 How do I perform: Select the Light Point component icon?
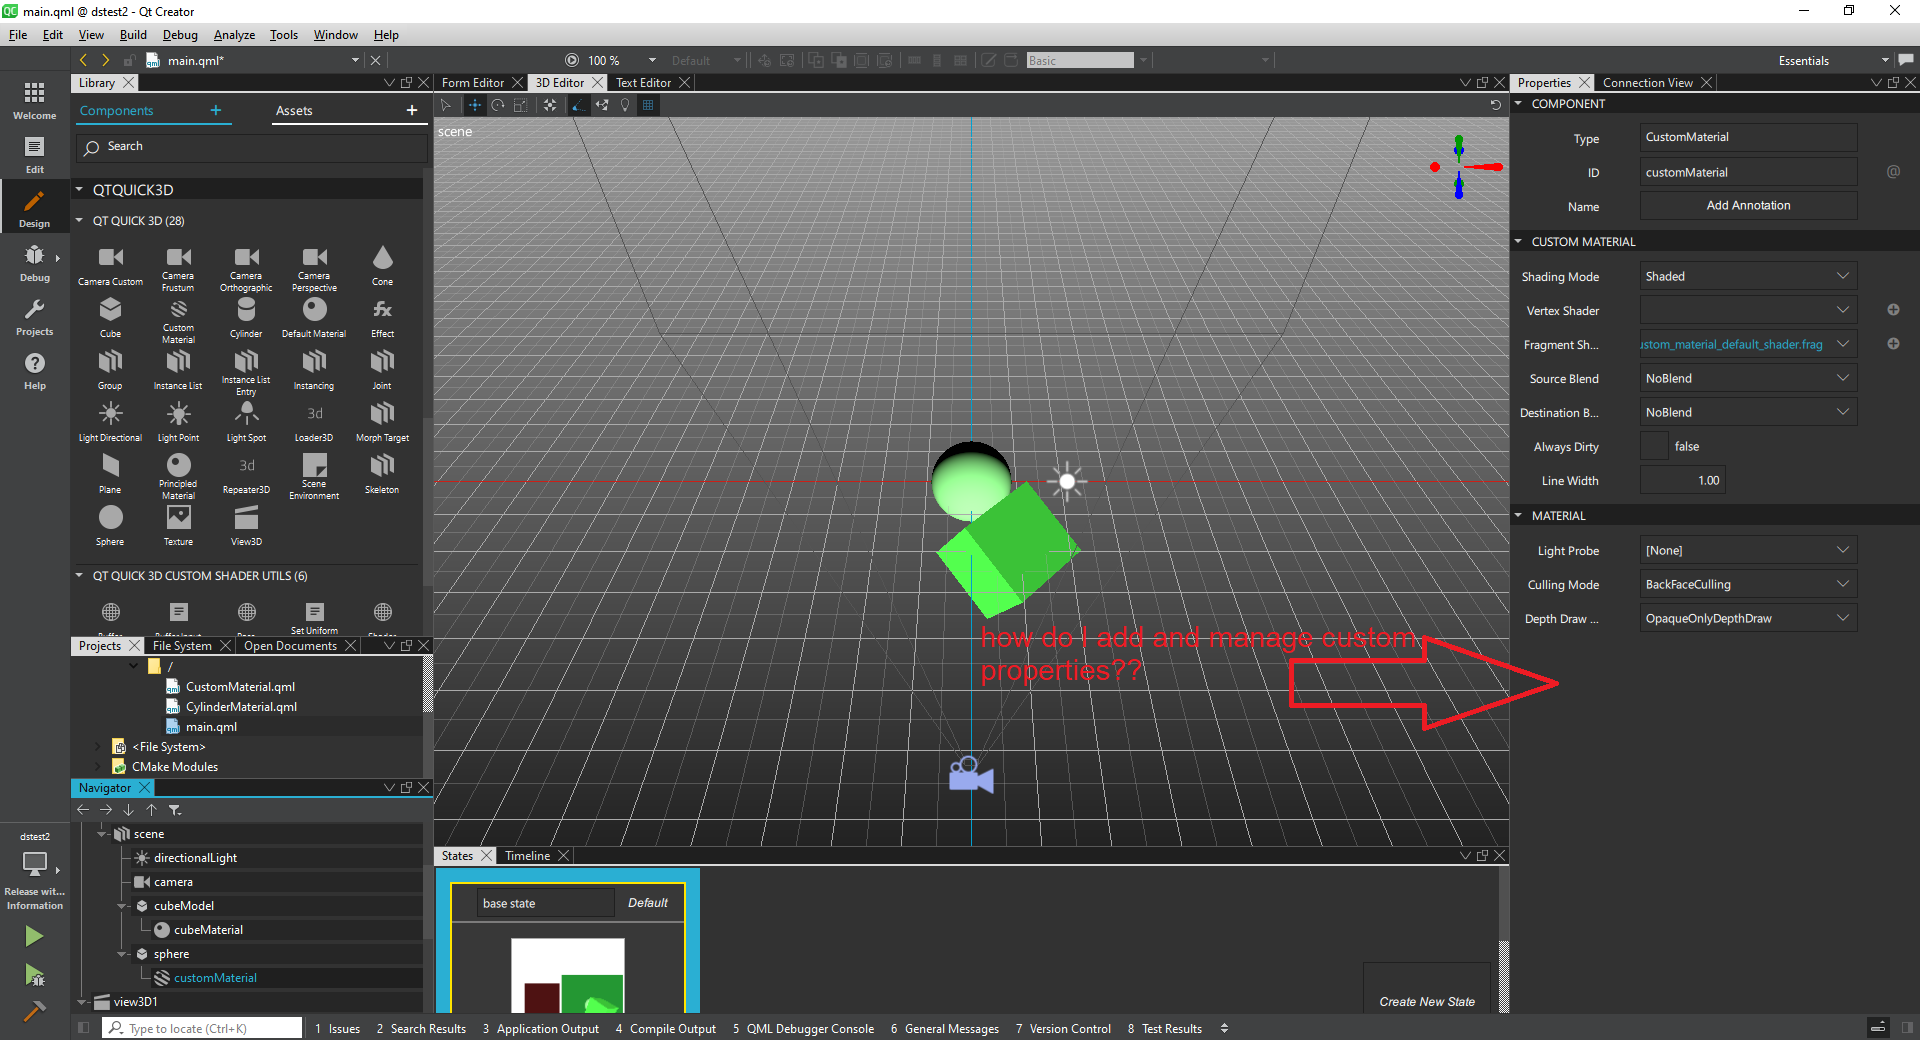178,420
